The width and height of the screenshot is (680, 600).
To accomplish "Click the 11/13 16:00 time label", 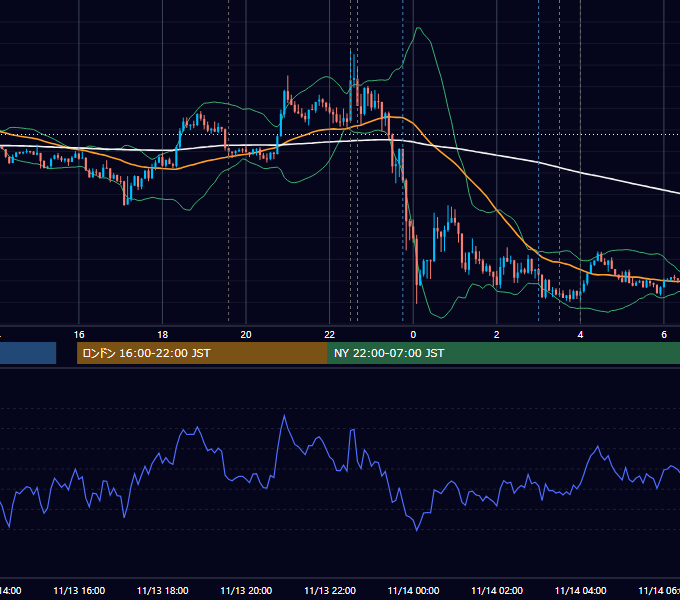I will [x=79, y=590].
